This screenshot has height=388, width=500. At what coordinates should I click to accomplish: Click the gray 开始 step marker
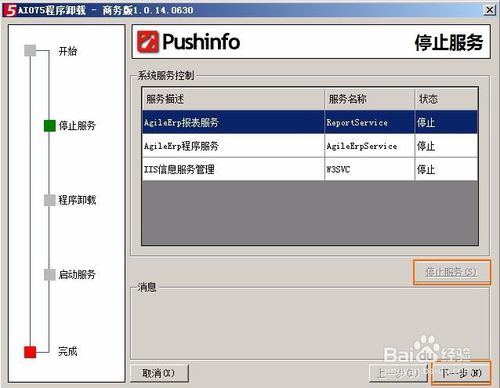[30, 51]
